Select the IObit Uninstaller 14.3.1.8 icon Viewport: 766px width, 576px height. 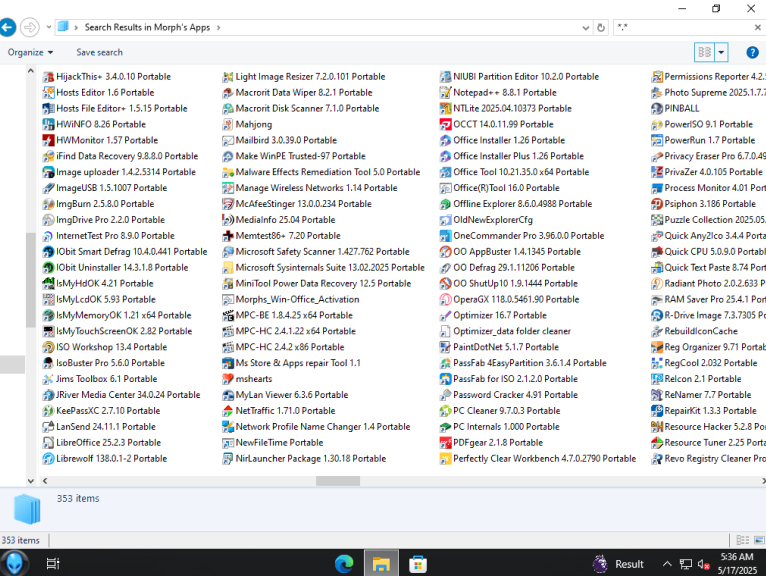click(x=48, y=268)
